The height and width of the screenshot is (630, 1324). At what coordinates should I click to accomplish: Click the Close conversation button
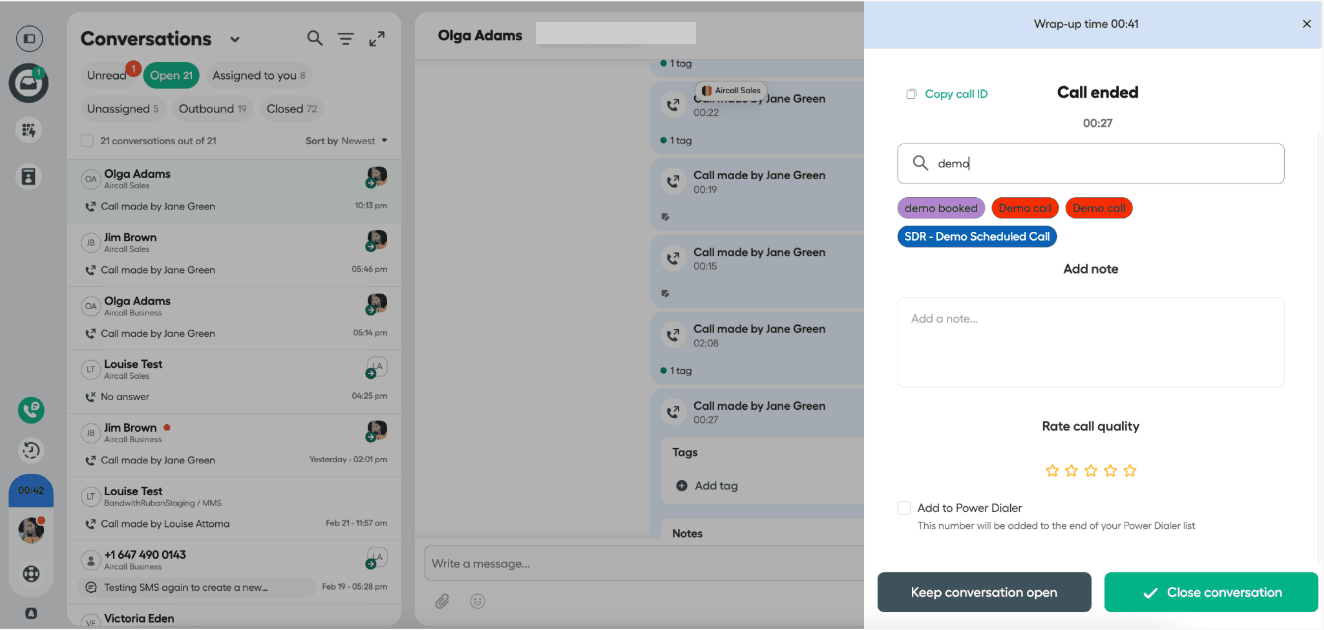pos(1211,592)
